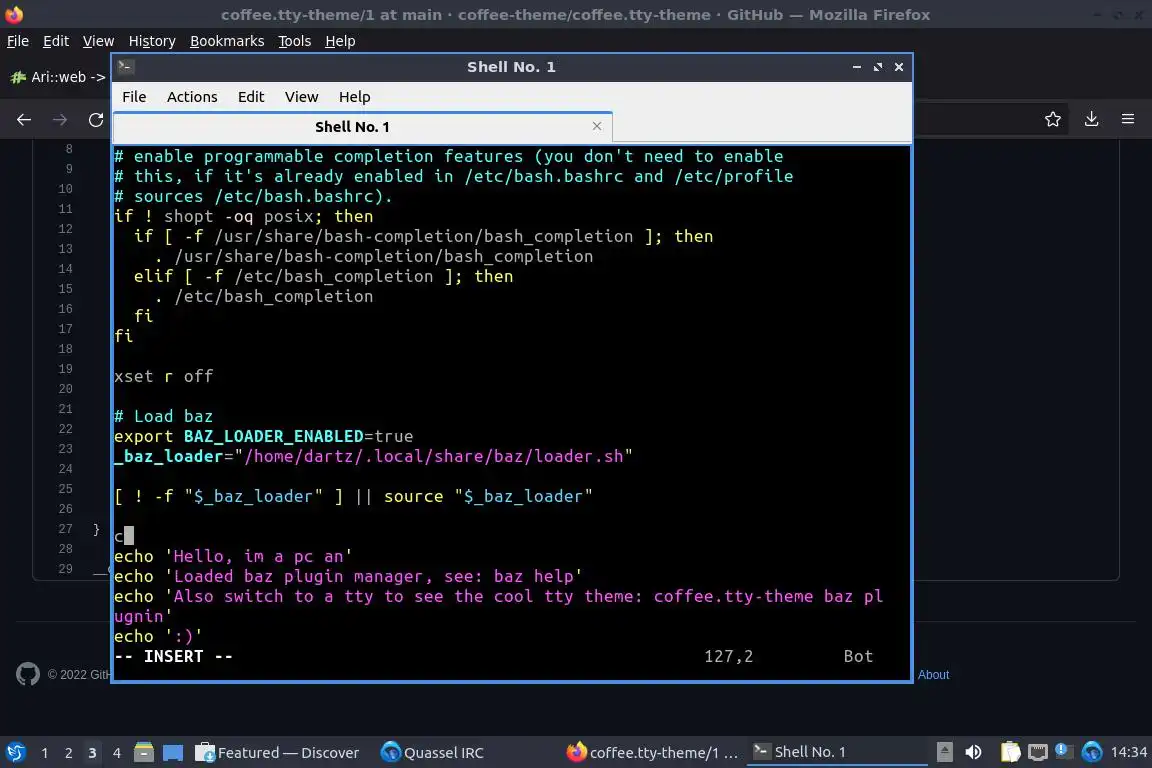
Task: Open the Quassel tray icon near the clock
Action: click(1092, 752)
